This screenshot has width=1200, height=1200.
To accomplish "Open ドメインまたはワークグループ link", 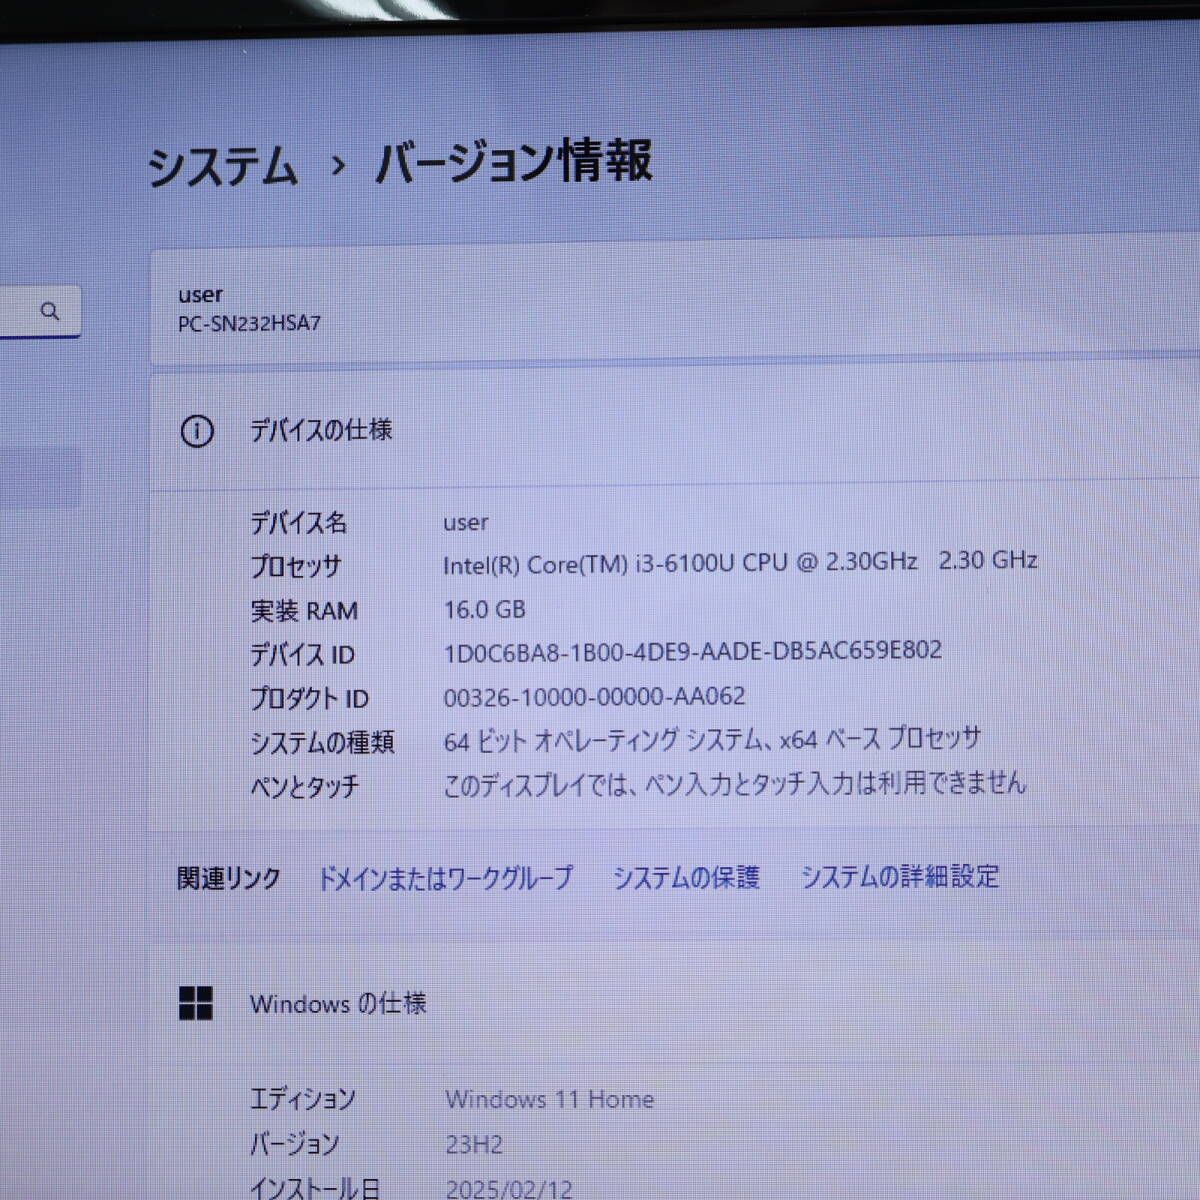I will click(445, 878).
